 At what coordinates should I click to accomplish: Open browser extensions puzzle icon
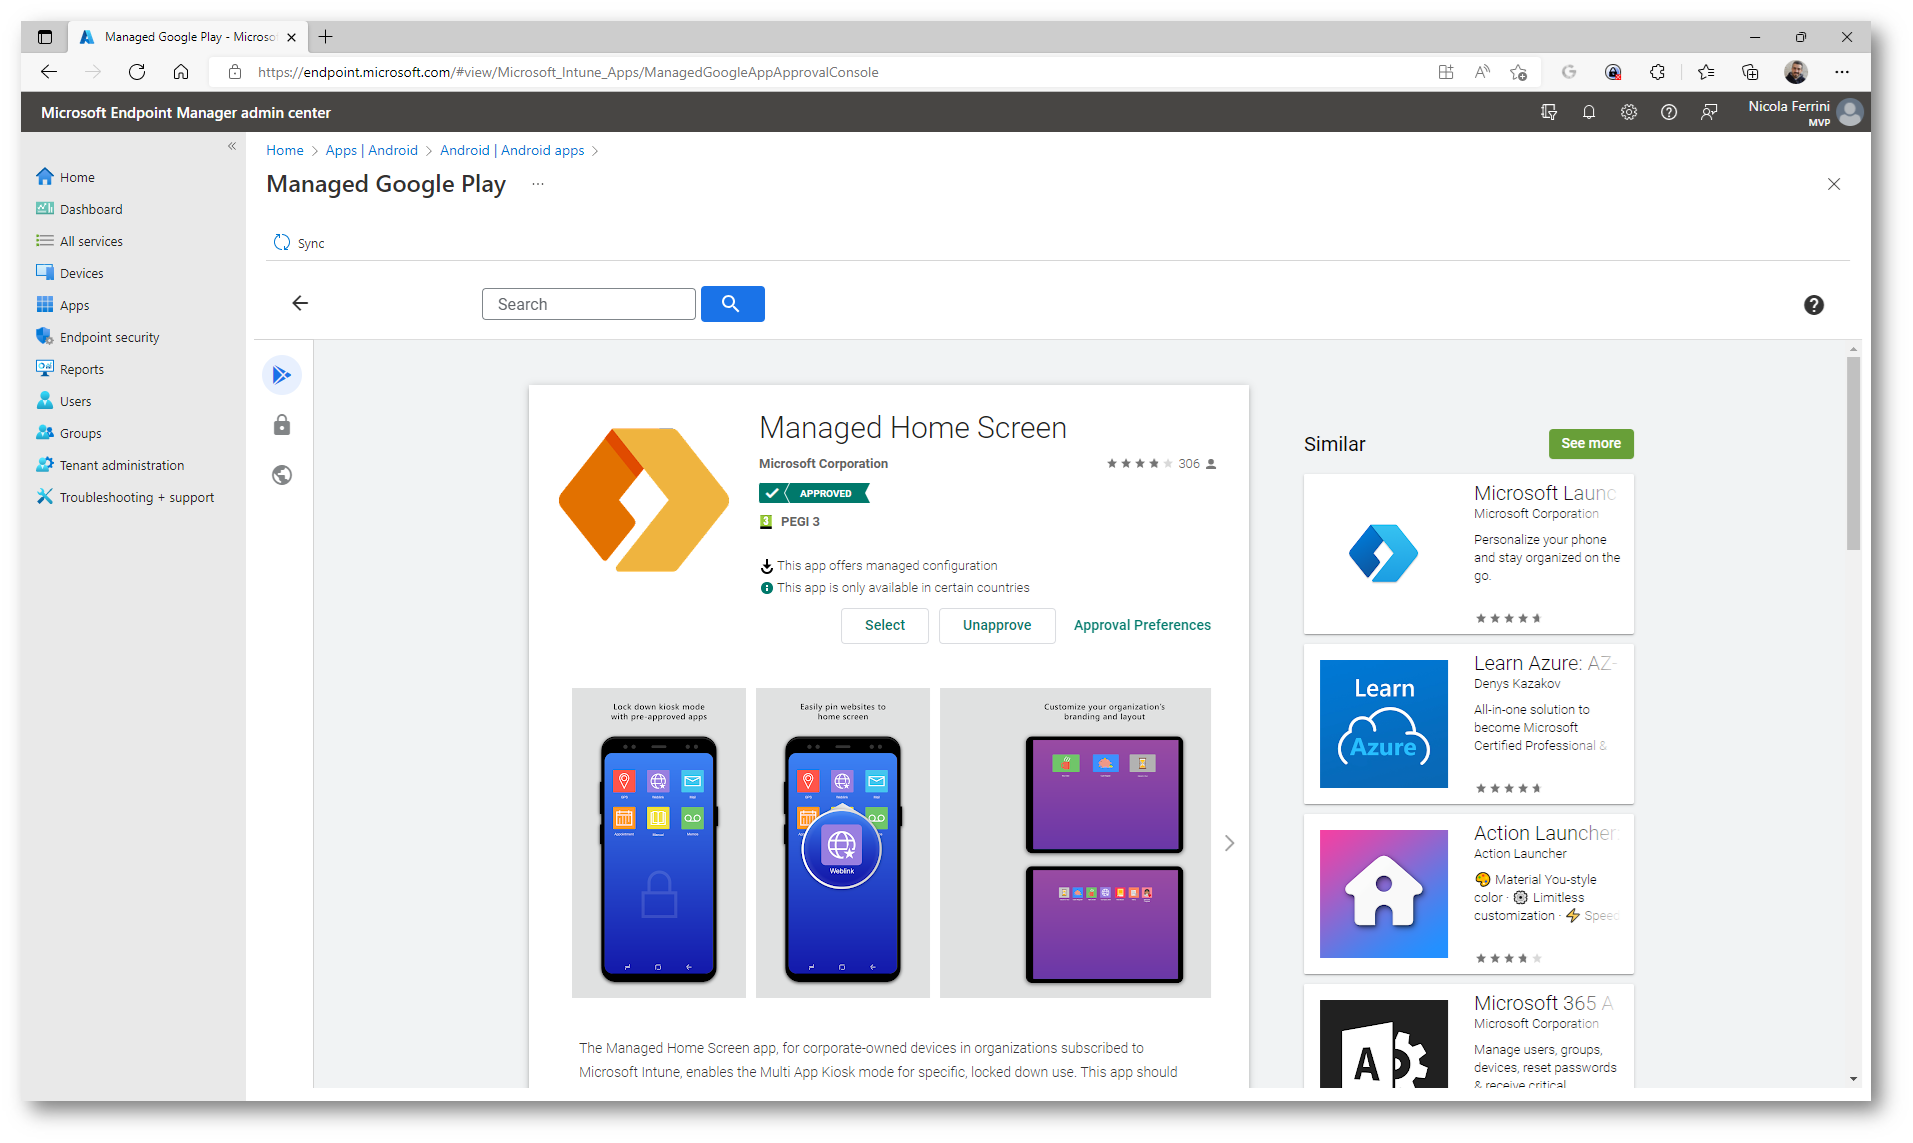[1657, 72]
